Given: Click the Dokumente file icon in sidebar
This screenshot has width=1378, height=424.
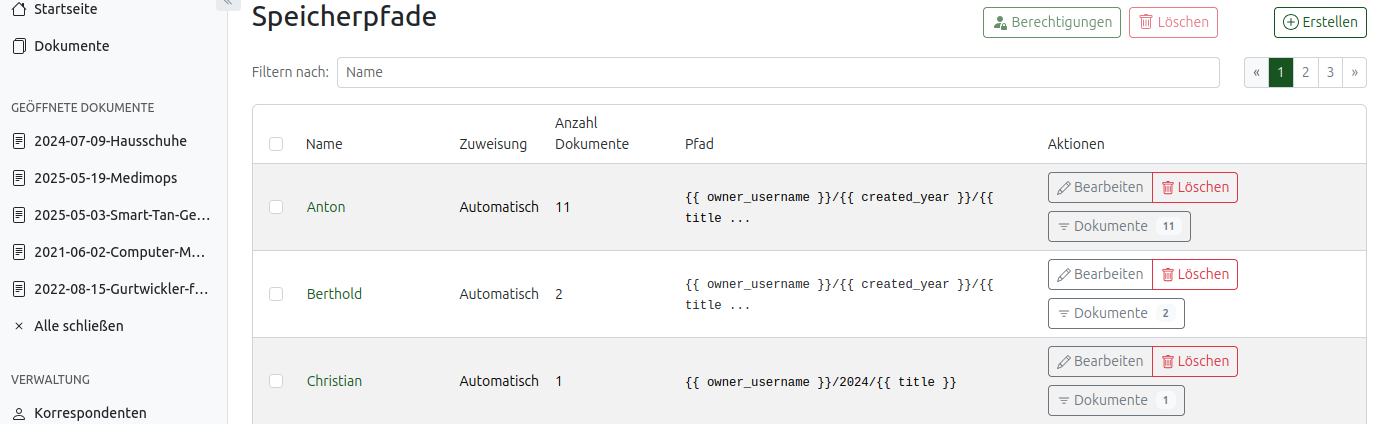Looking at the screenshot, I should click(x=18, y=46).
